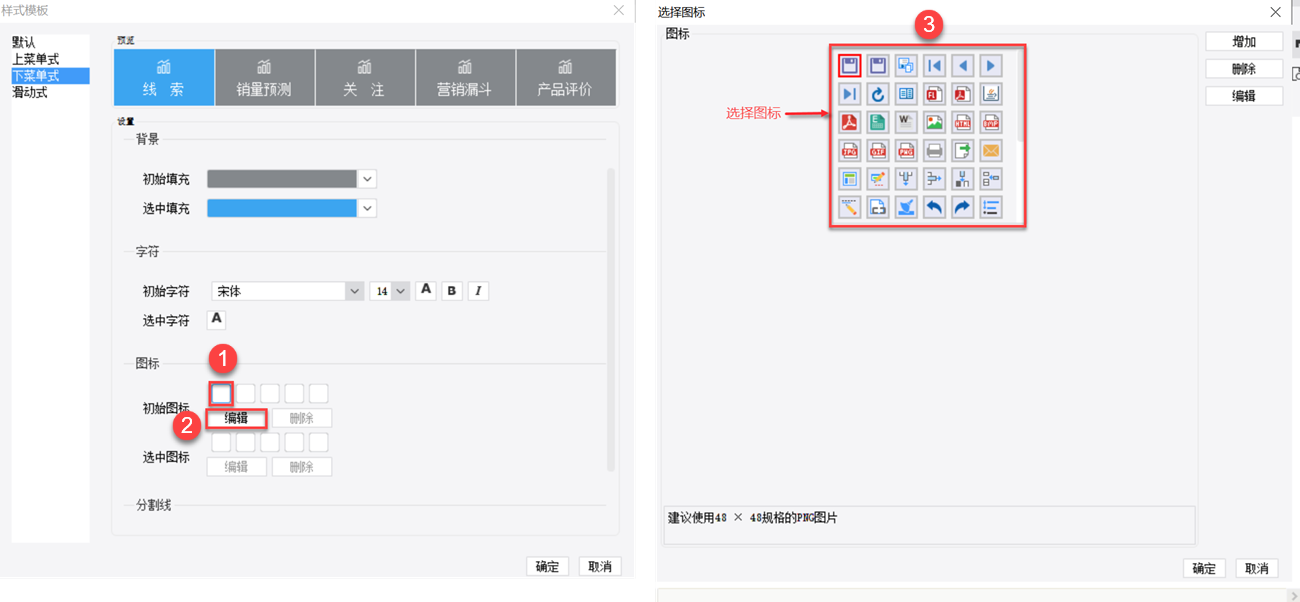Pick the Word document icon
This screenshot has width=1300, height=602.
906,122
